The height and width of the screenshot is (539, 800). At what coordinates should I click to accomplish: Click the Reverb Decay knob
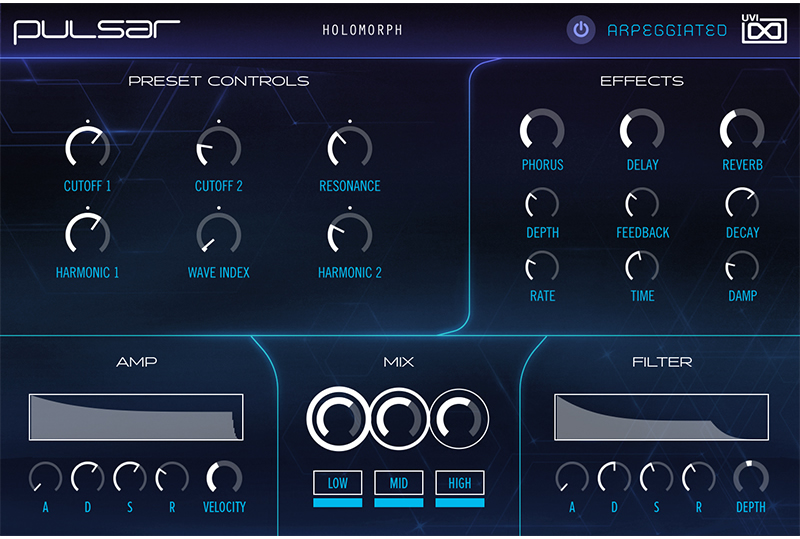(x=742, y=204)
